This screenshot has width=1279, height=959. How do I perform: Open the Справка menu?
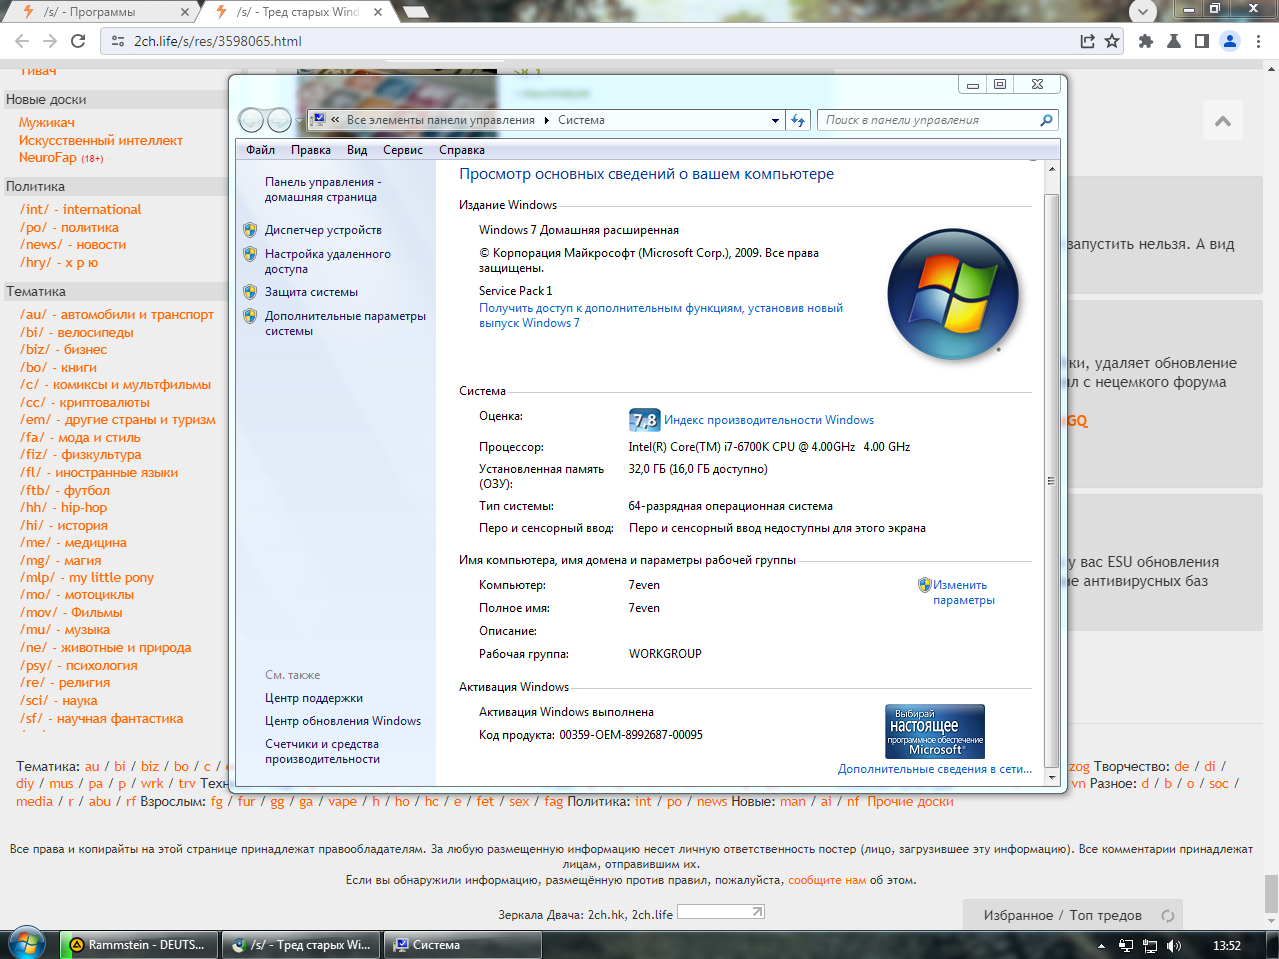pos(462,150)
